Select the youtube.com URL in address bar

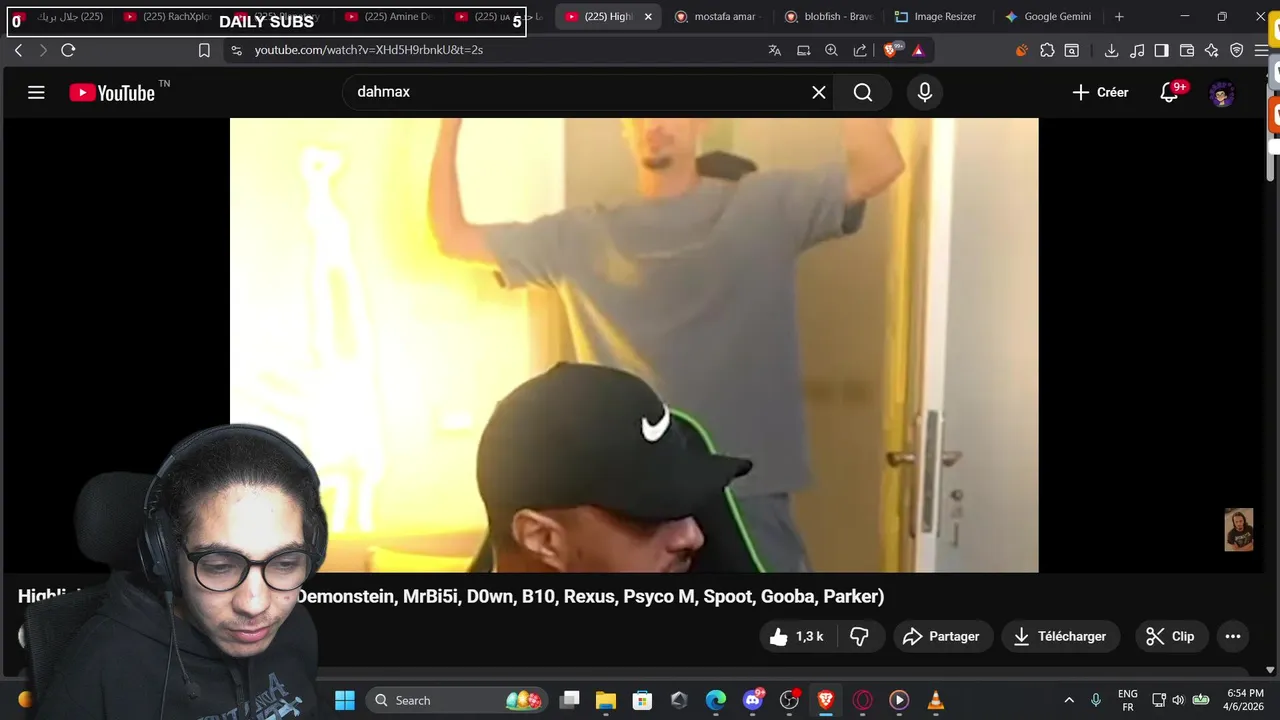coord(369,50)
